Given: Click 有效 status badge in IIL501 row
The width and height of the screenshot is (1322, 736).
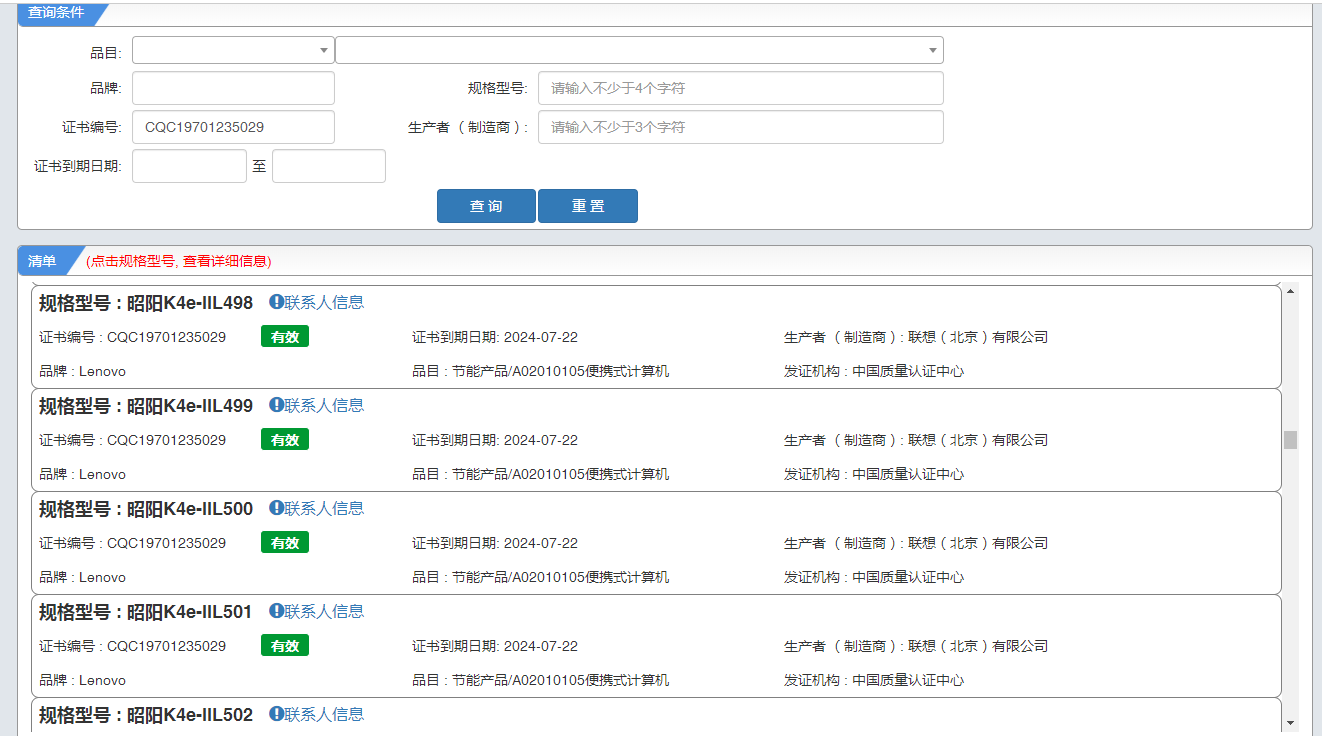Looking at the screenshot, I should 285,646.
